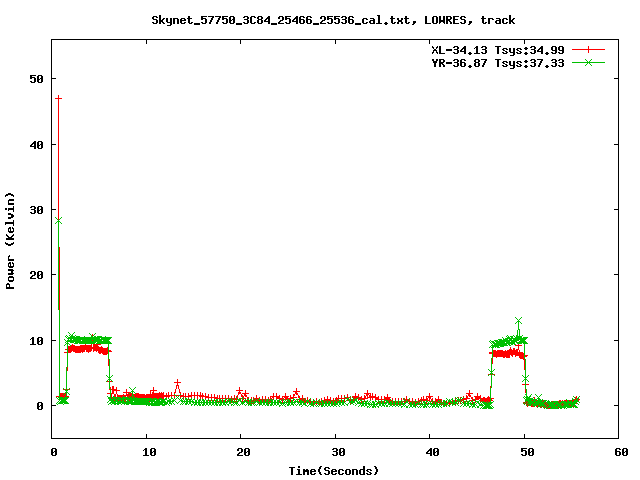Click the green peak marker near 13 Kelvin
Screen dimensions: 640x480
[518, 321]
